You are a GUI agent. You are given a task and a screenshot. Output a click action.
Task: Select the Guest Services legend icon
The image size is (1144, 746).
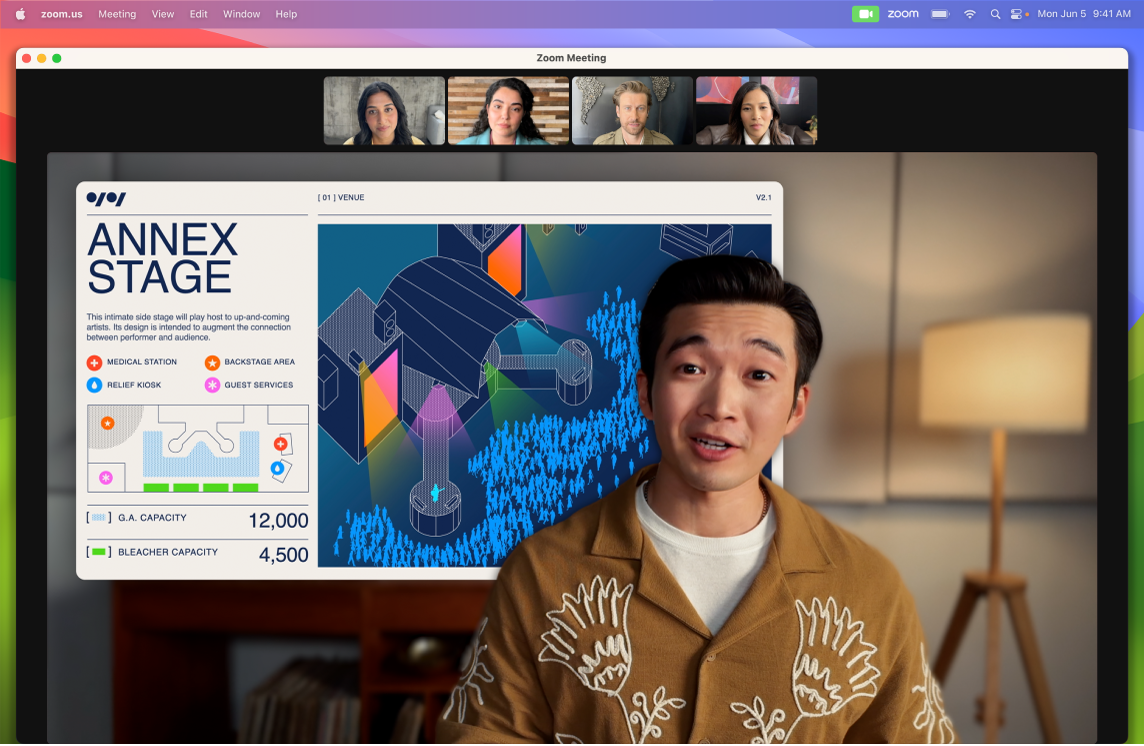(x=212, y=385)
